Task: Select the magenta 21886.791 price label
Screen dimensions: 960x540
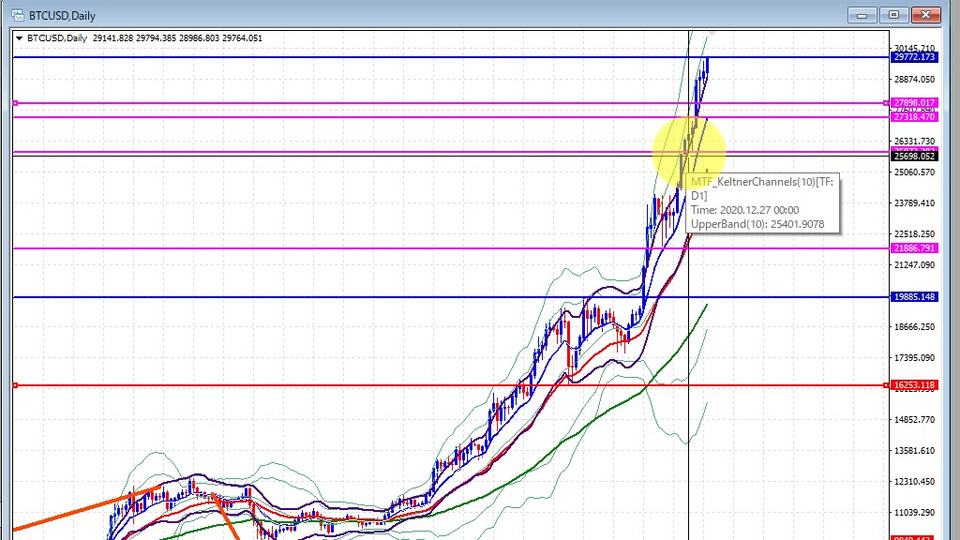Action: [914, 248]
